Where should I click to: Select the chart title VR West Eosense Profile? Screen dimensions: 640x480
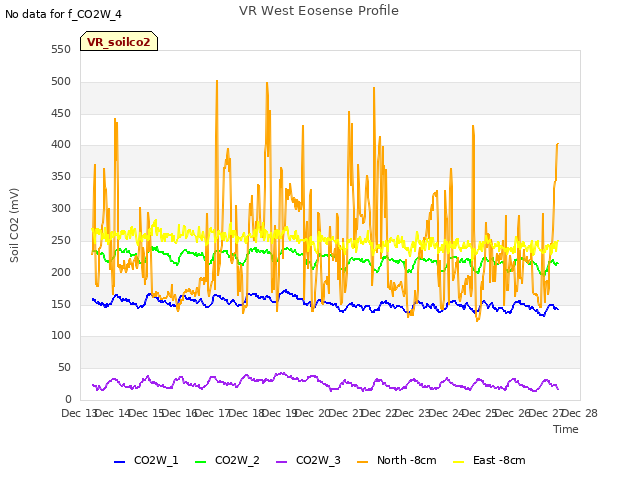(x=319, y=11)
